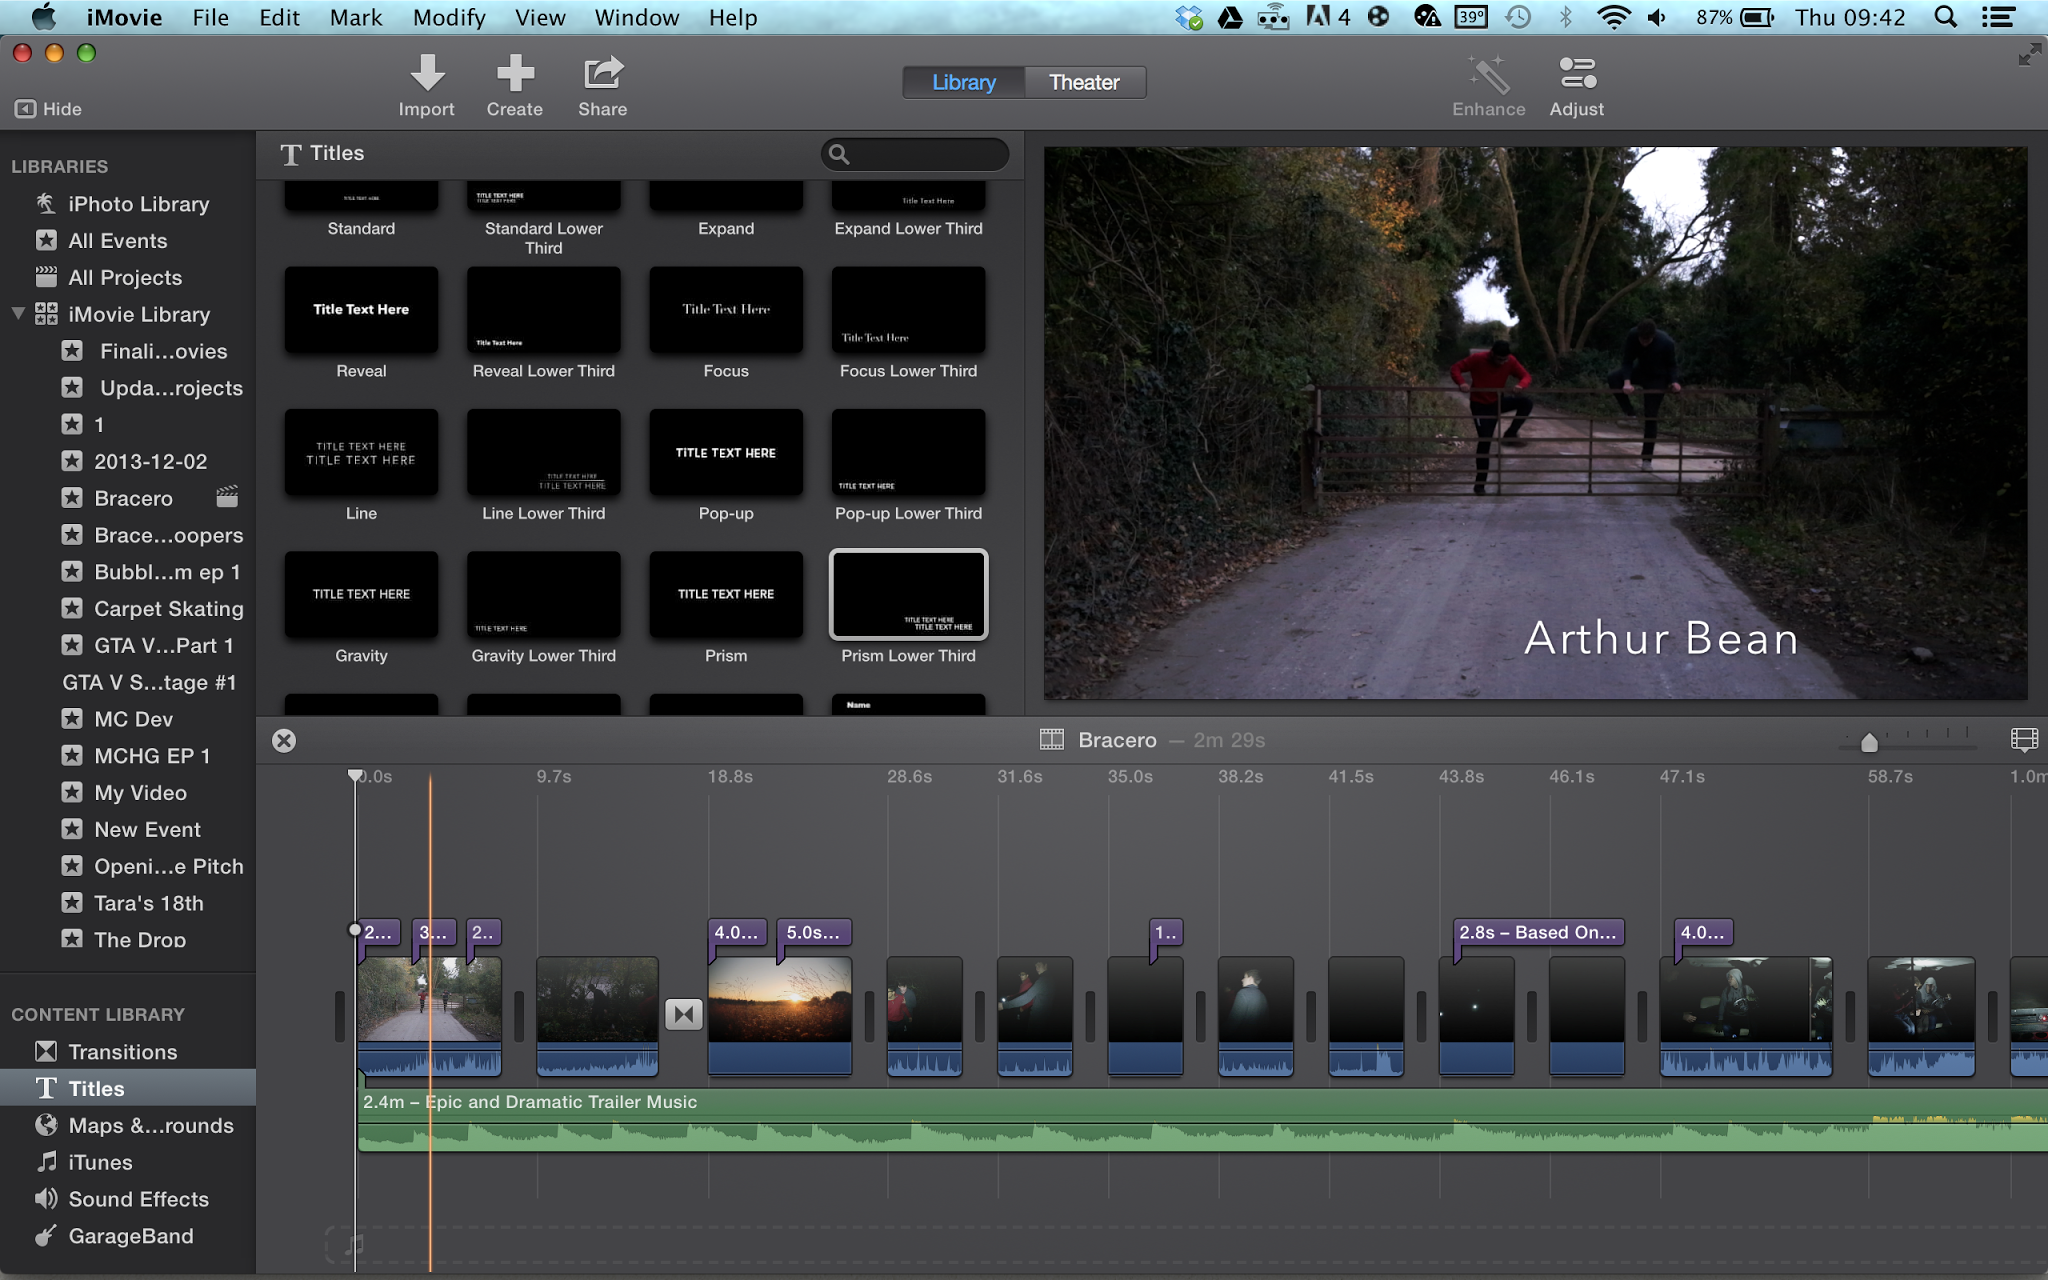2048x1280 pixels.
Task: Open the volume control in menu bar
Action: coord(1658,17)
